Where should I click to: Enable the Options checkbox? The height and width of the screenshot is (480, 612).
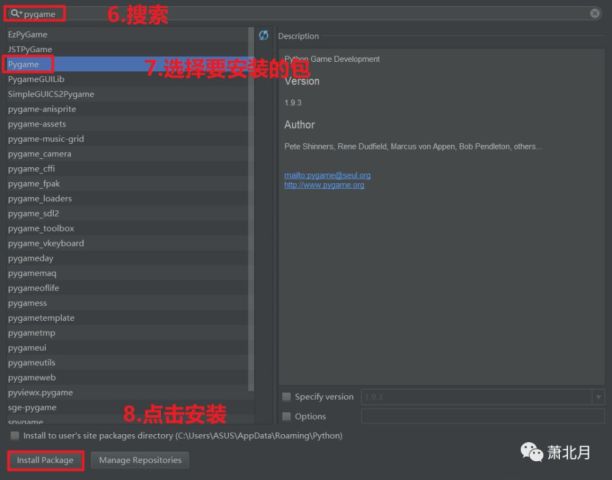point(286,416)
